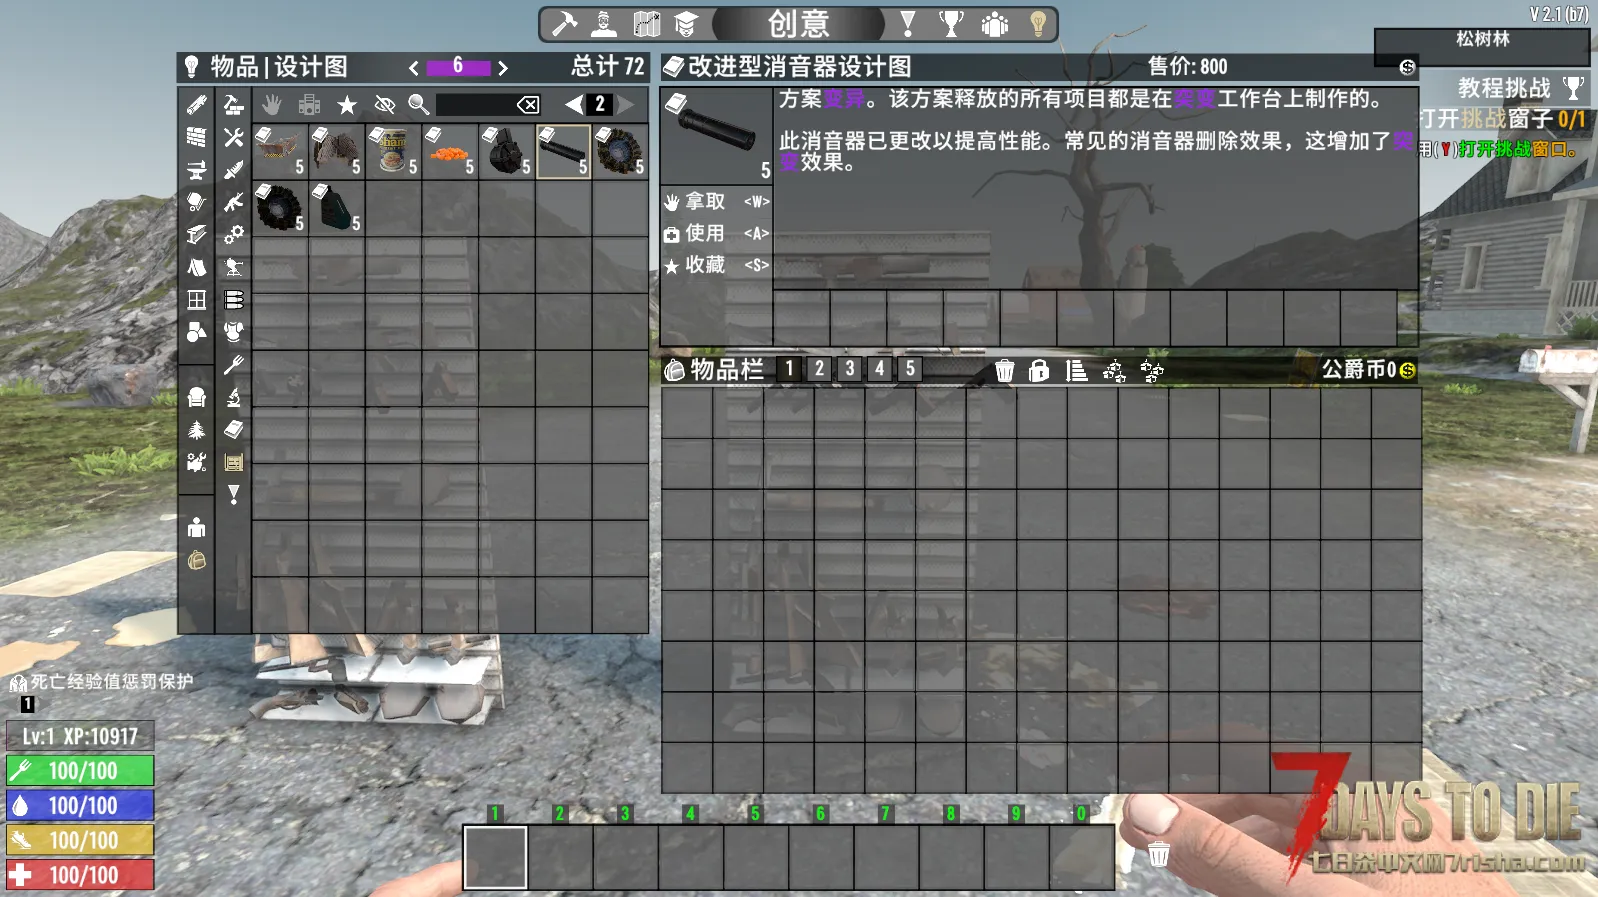Select the steel I-beam category
This screenshot has height=897, width=1598.
197,235
